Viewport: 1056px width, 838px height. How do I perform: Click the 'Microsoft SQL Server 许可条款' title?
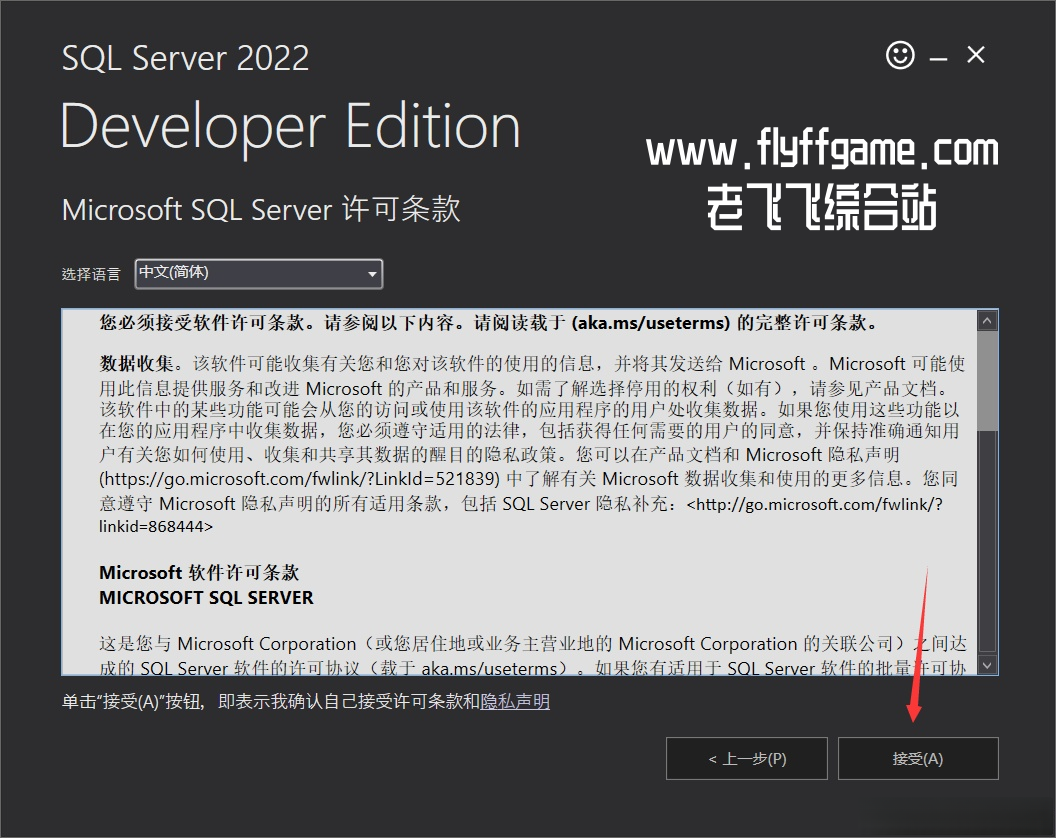coord(261,210)
